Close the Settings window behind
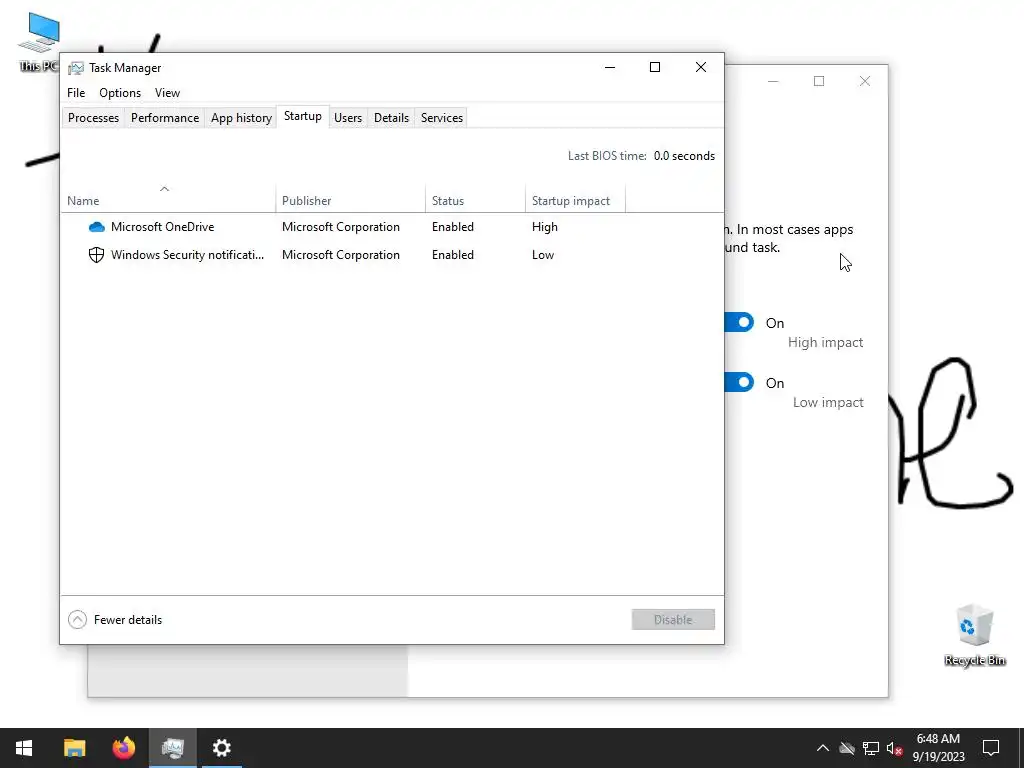1024x768 pixels. [x=865, y=81]
